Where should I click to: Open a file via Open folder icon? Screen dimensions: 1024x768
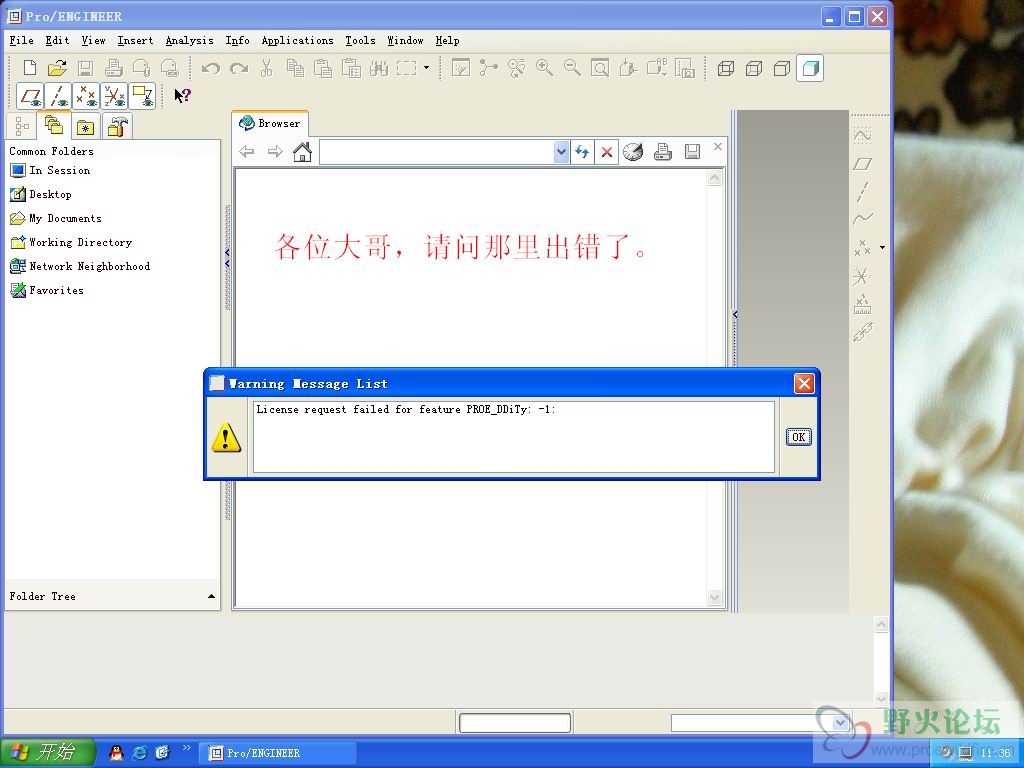(57, 68)
